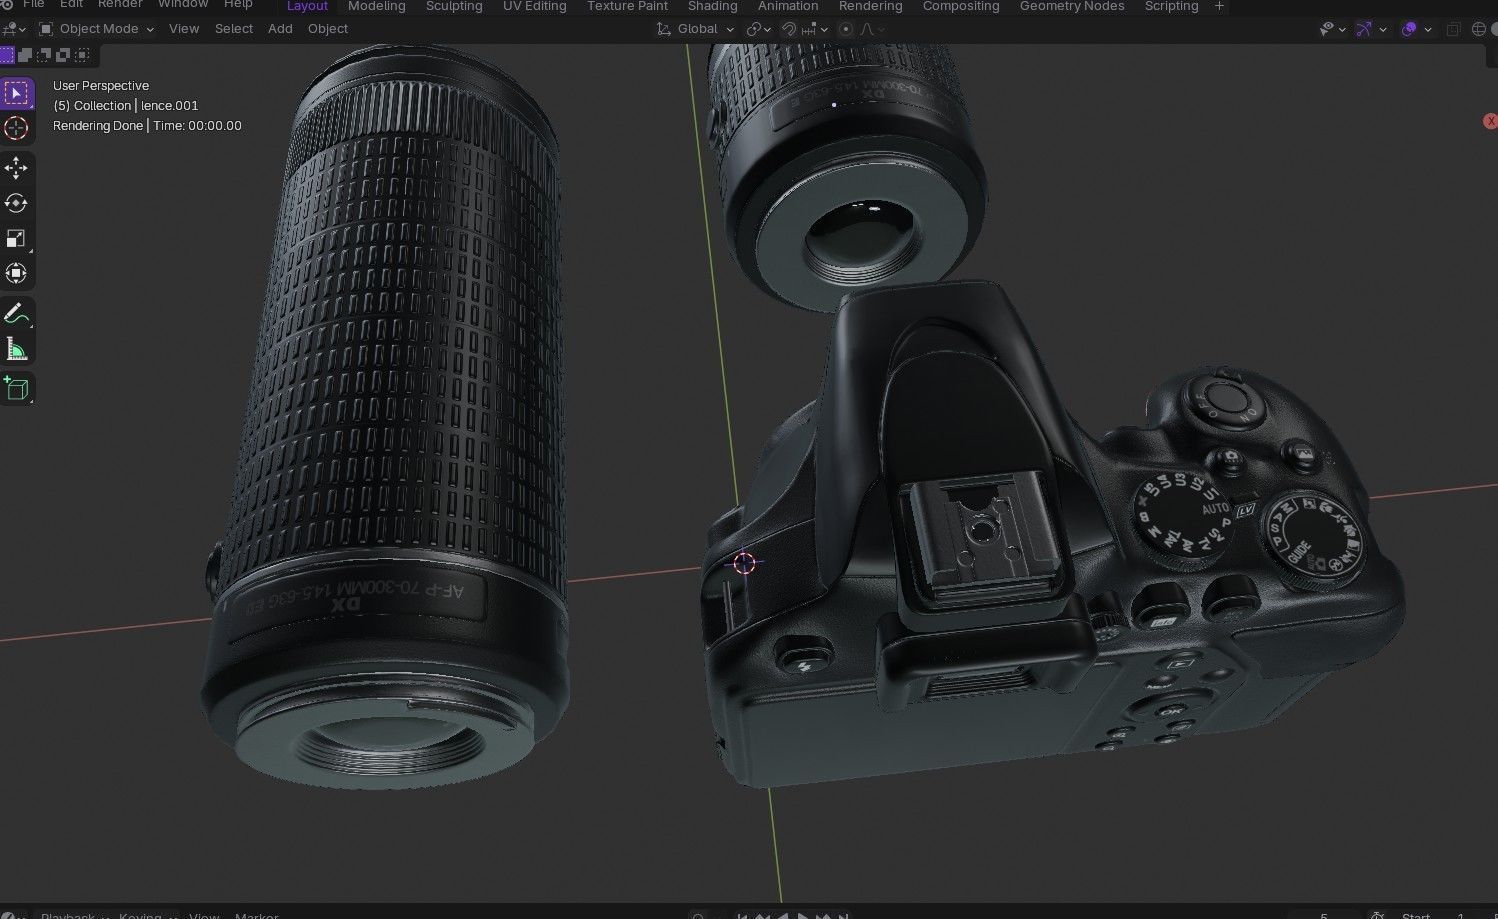Click the red X region icon
Screen dimensions: 1498x919
coord(1490,121)
